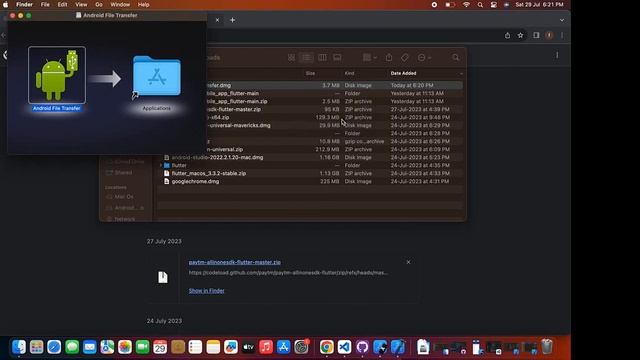Click Show in Finder link
Image resolution: width=640 pixels, height=360 pixels.
click(x=207, y=291)
